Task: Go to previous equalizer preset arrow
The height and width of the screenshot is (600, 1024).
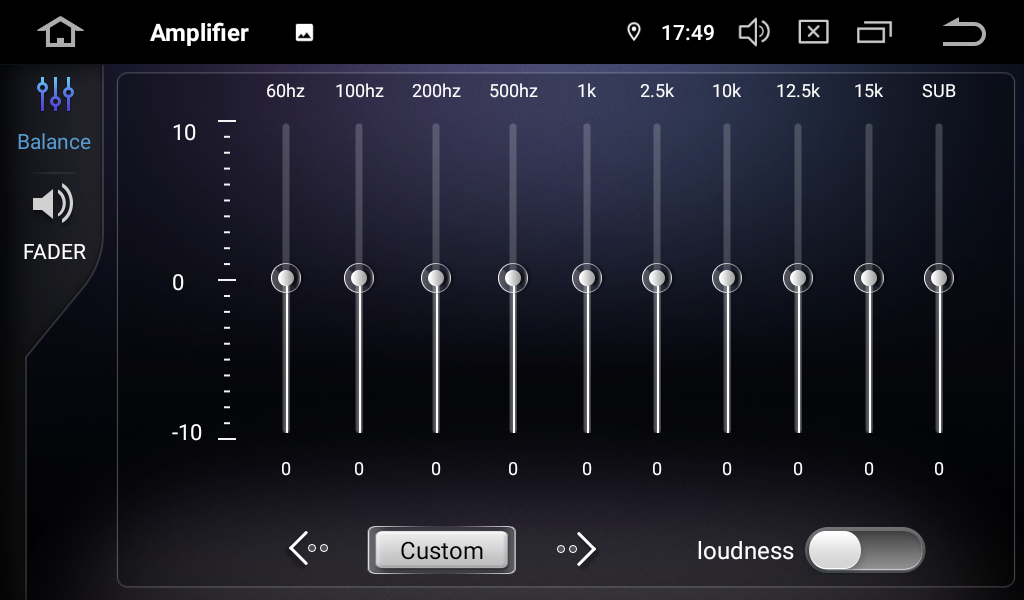Action: (x=308, y=548)
